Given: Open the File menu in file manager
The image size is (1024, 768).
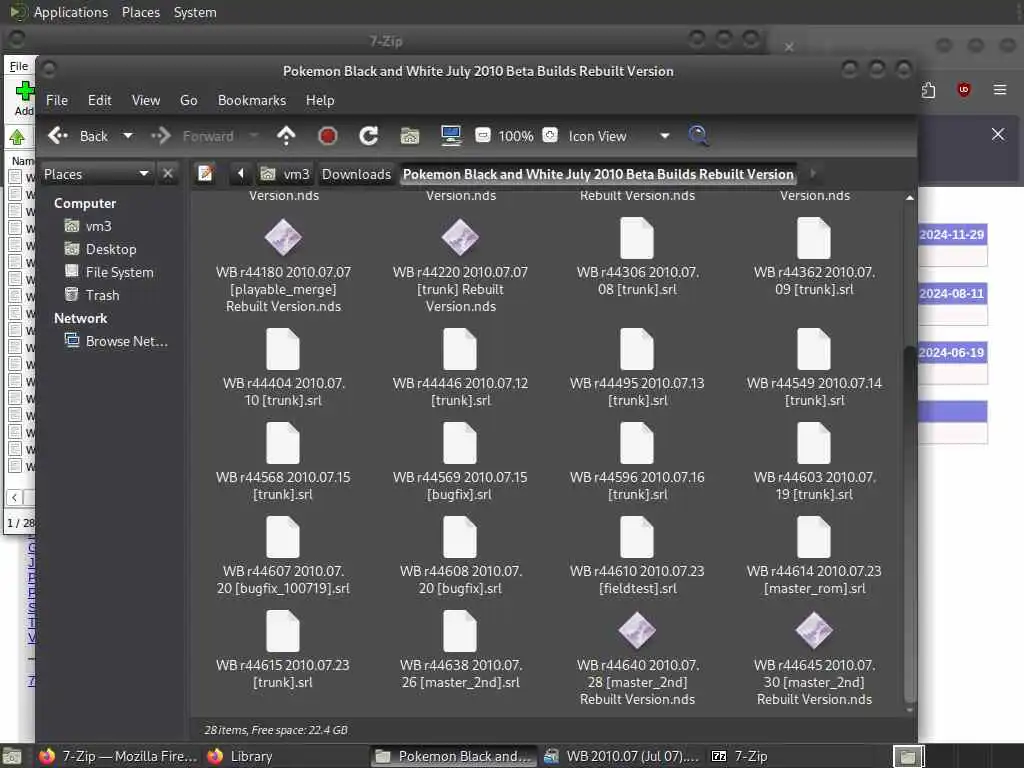Looking at the screenshot, I should pos(57,100).
